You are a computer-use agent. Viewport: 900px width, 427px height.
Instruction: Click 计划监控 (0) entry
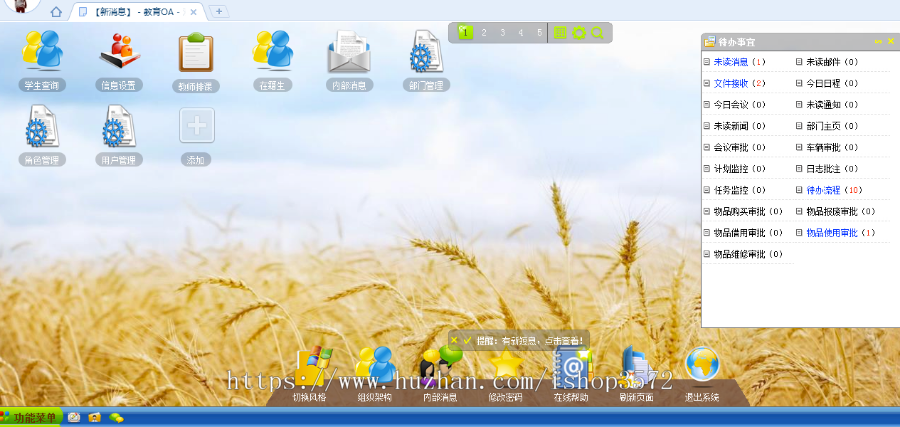739,169
